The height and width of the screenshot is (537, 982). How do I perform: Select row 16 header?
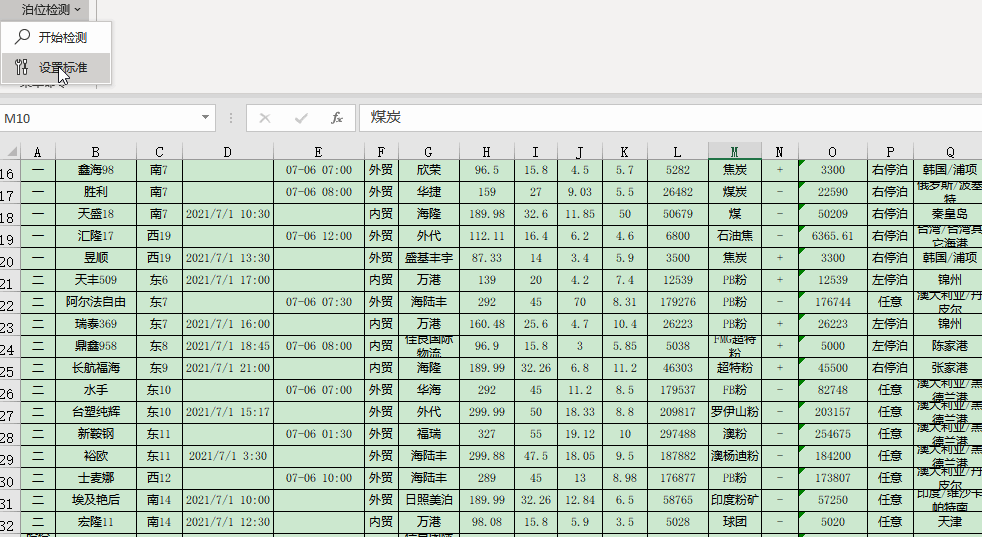9,172
